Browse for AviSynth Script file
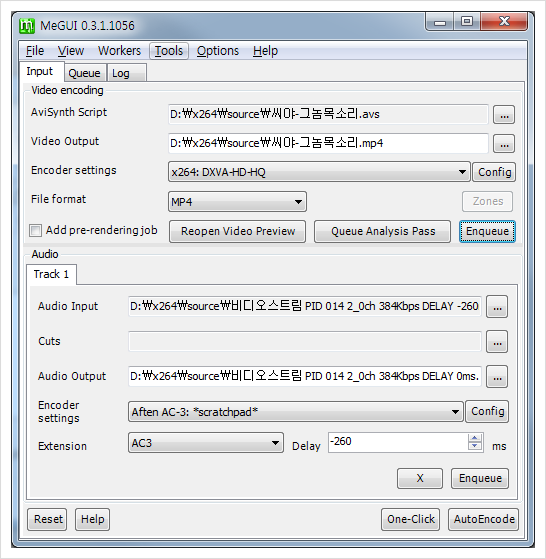 (x=504, y=115)
